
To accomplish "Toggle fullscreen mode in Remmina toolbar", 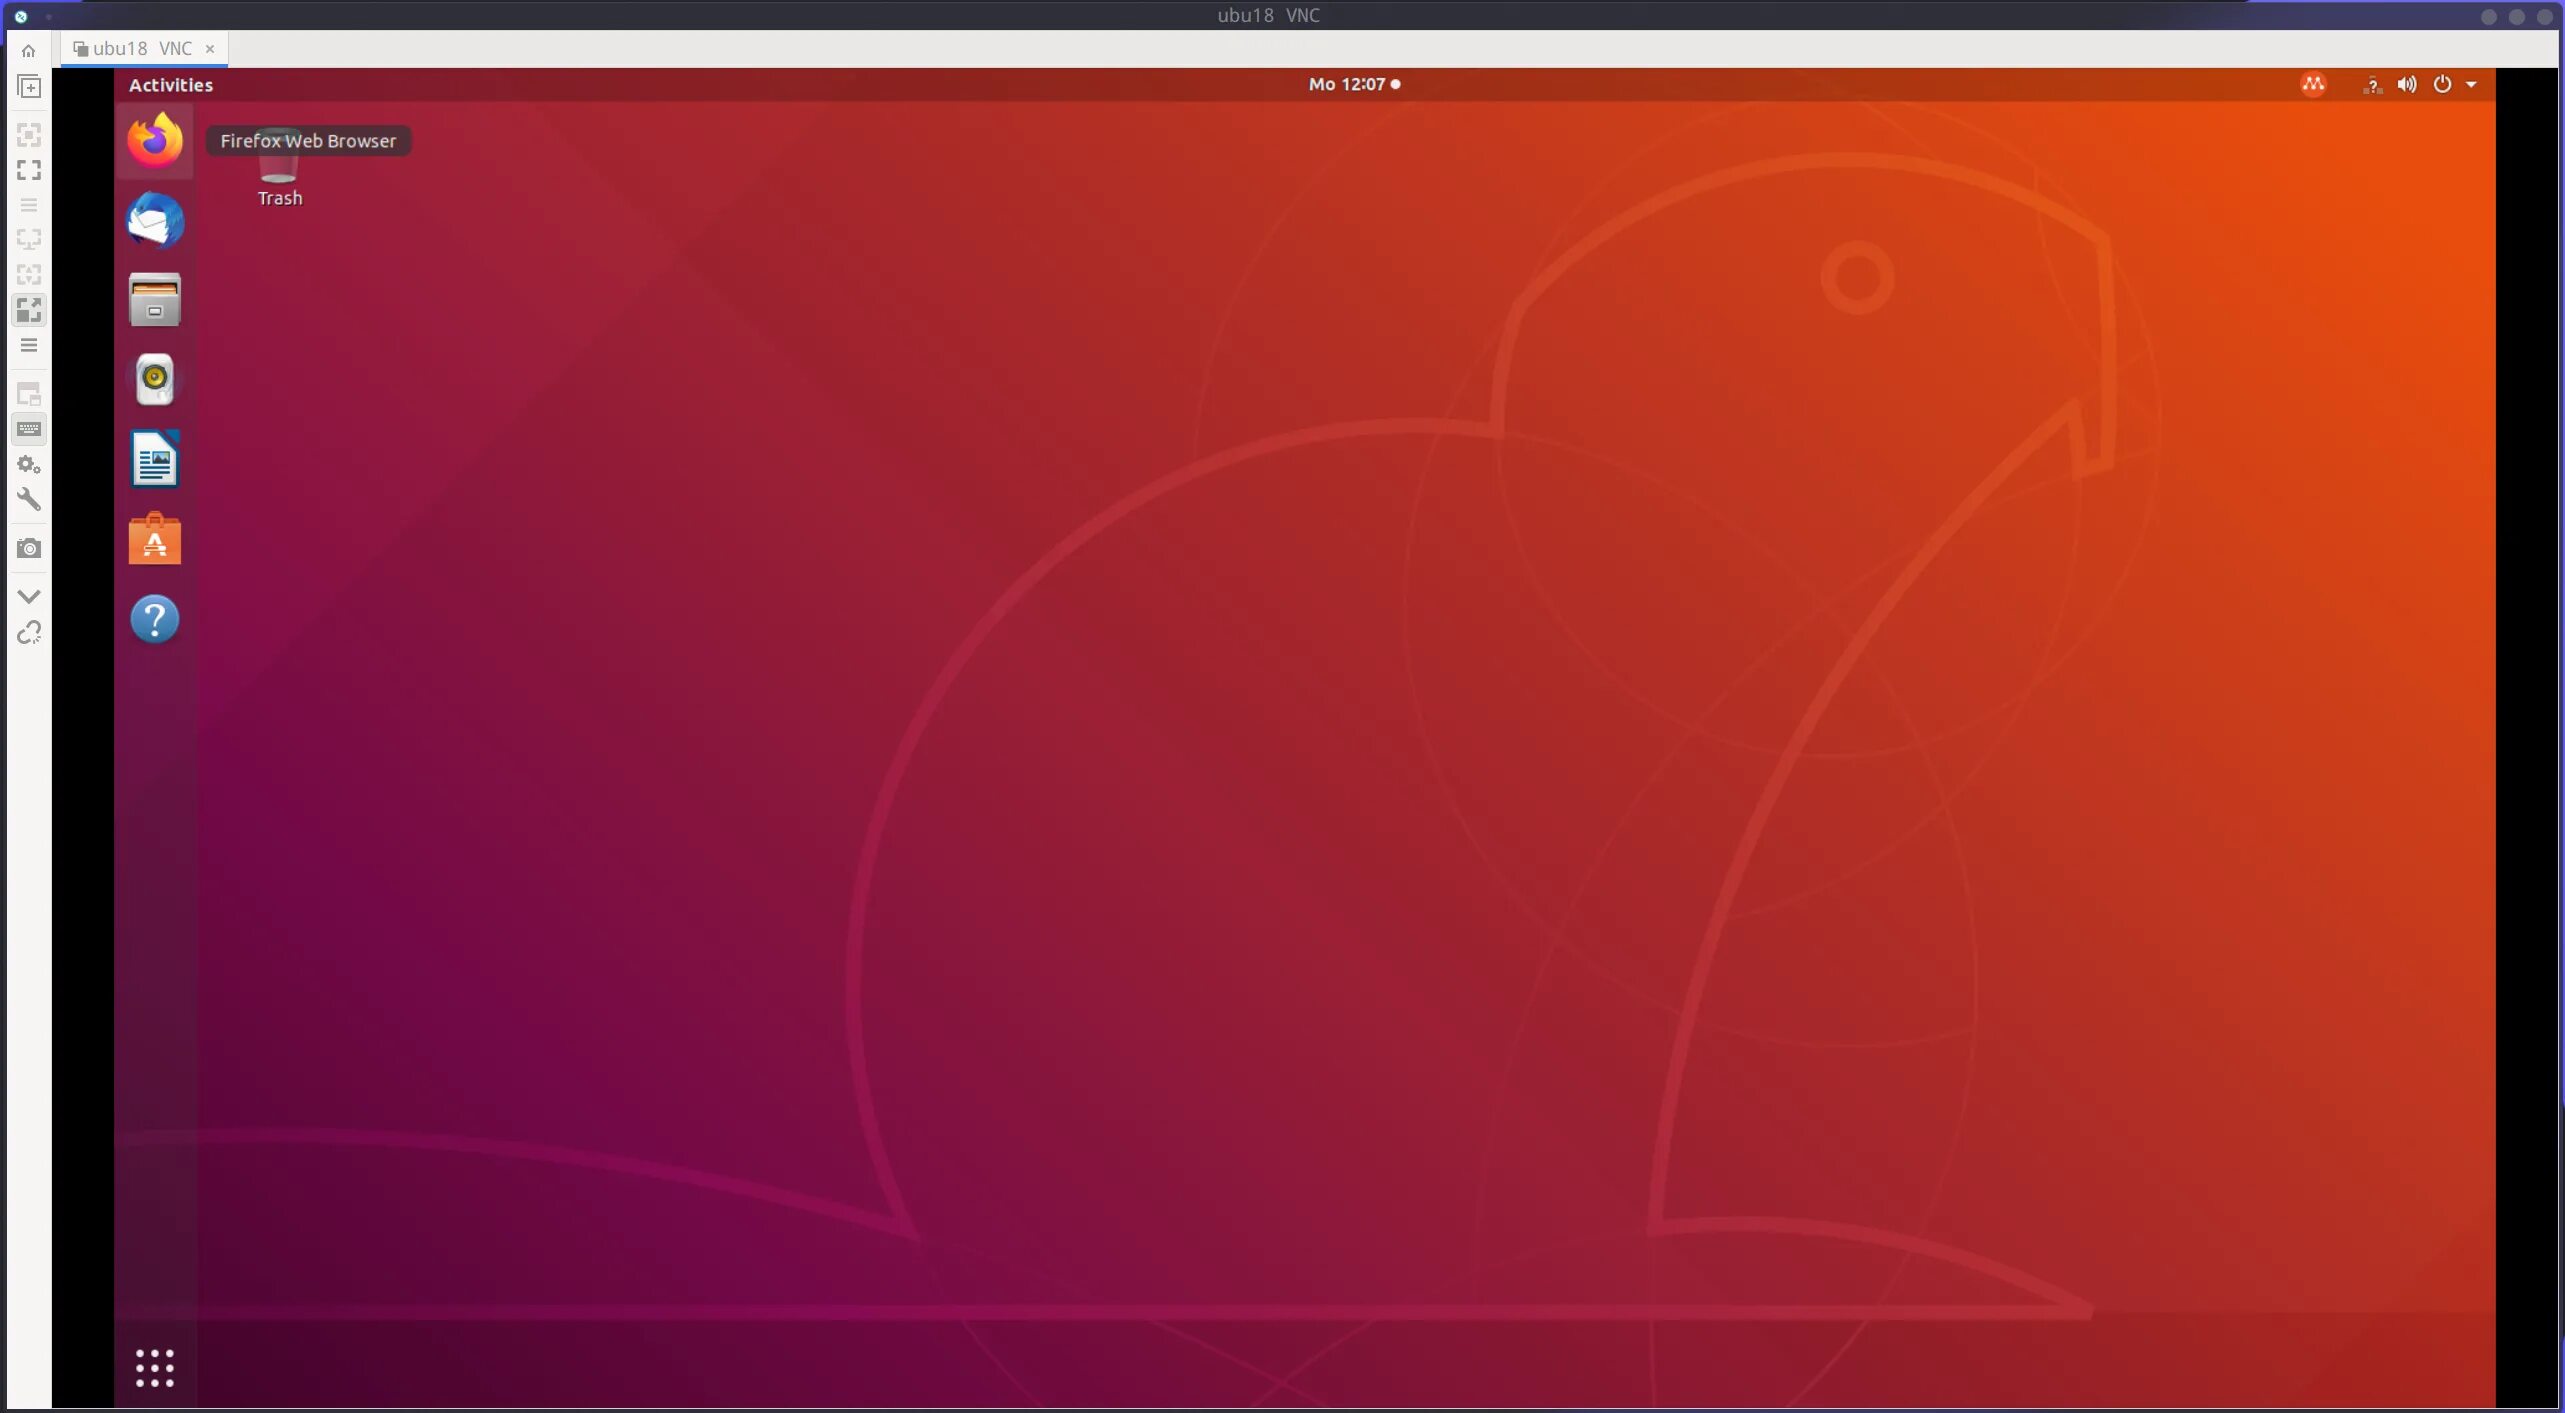I will [x=29, y=170].
